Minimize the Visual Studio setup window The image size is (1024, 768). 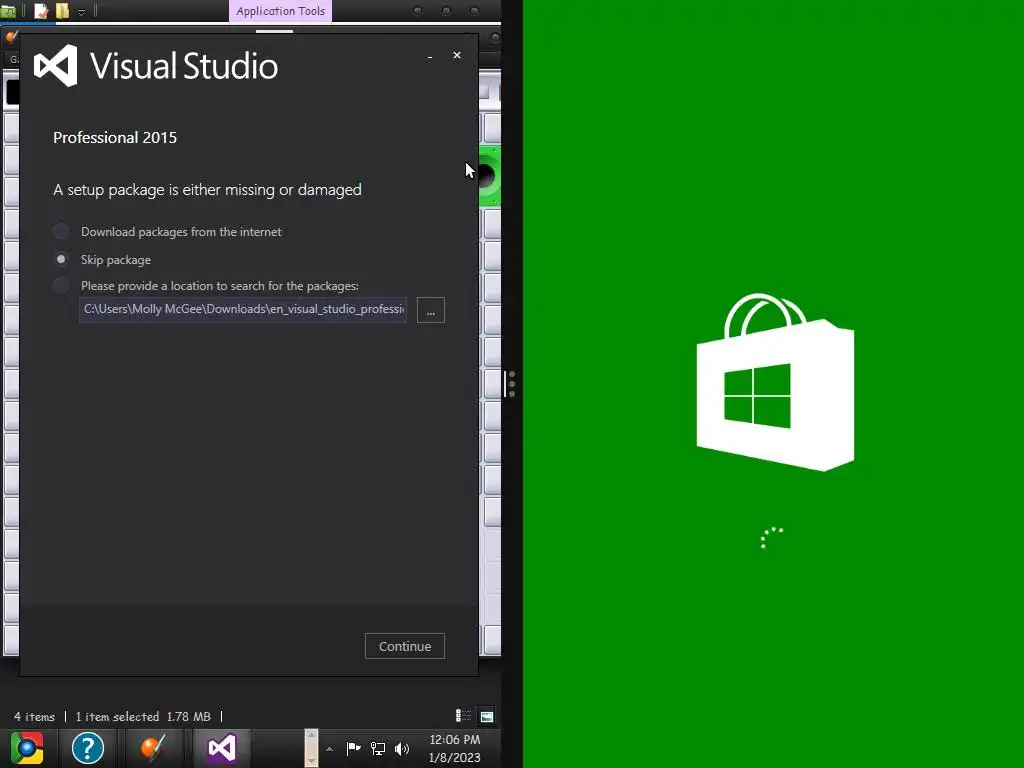tap(430, 56)
